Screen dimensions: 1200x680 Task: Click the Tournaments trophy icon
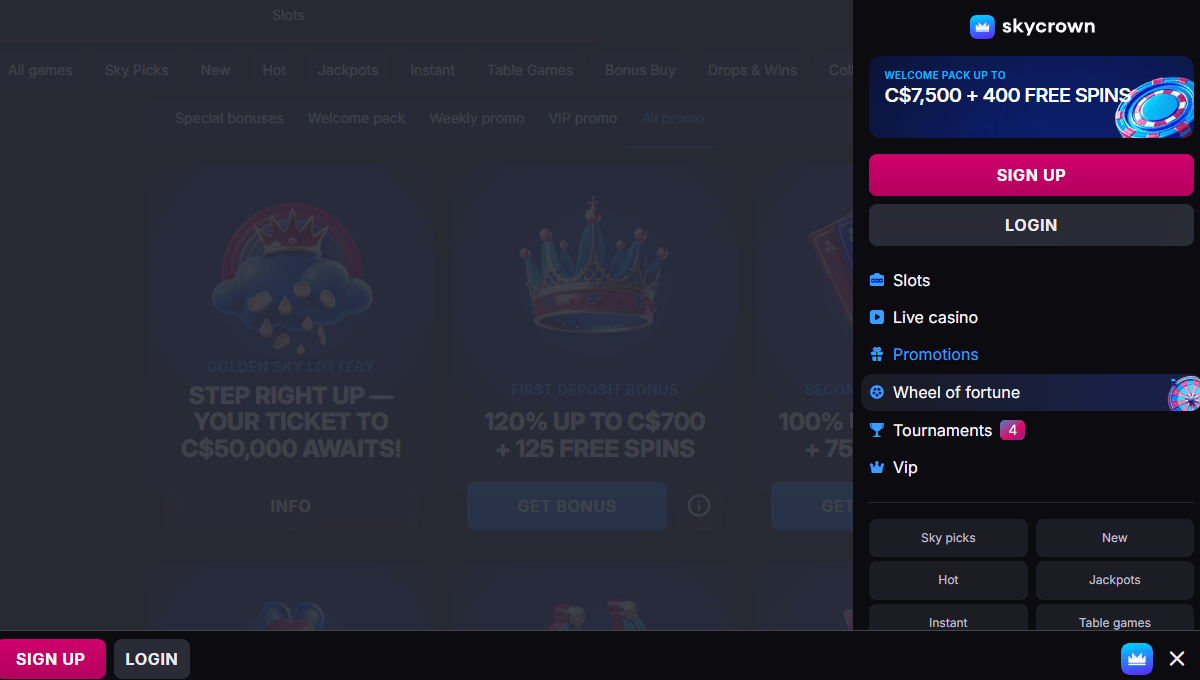[877, 430]
